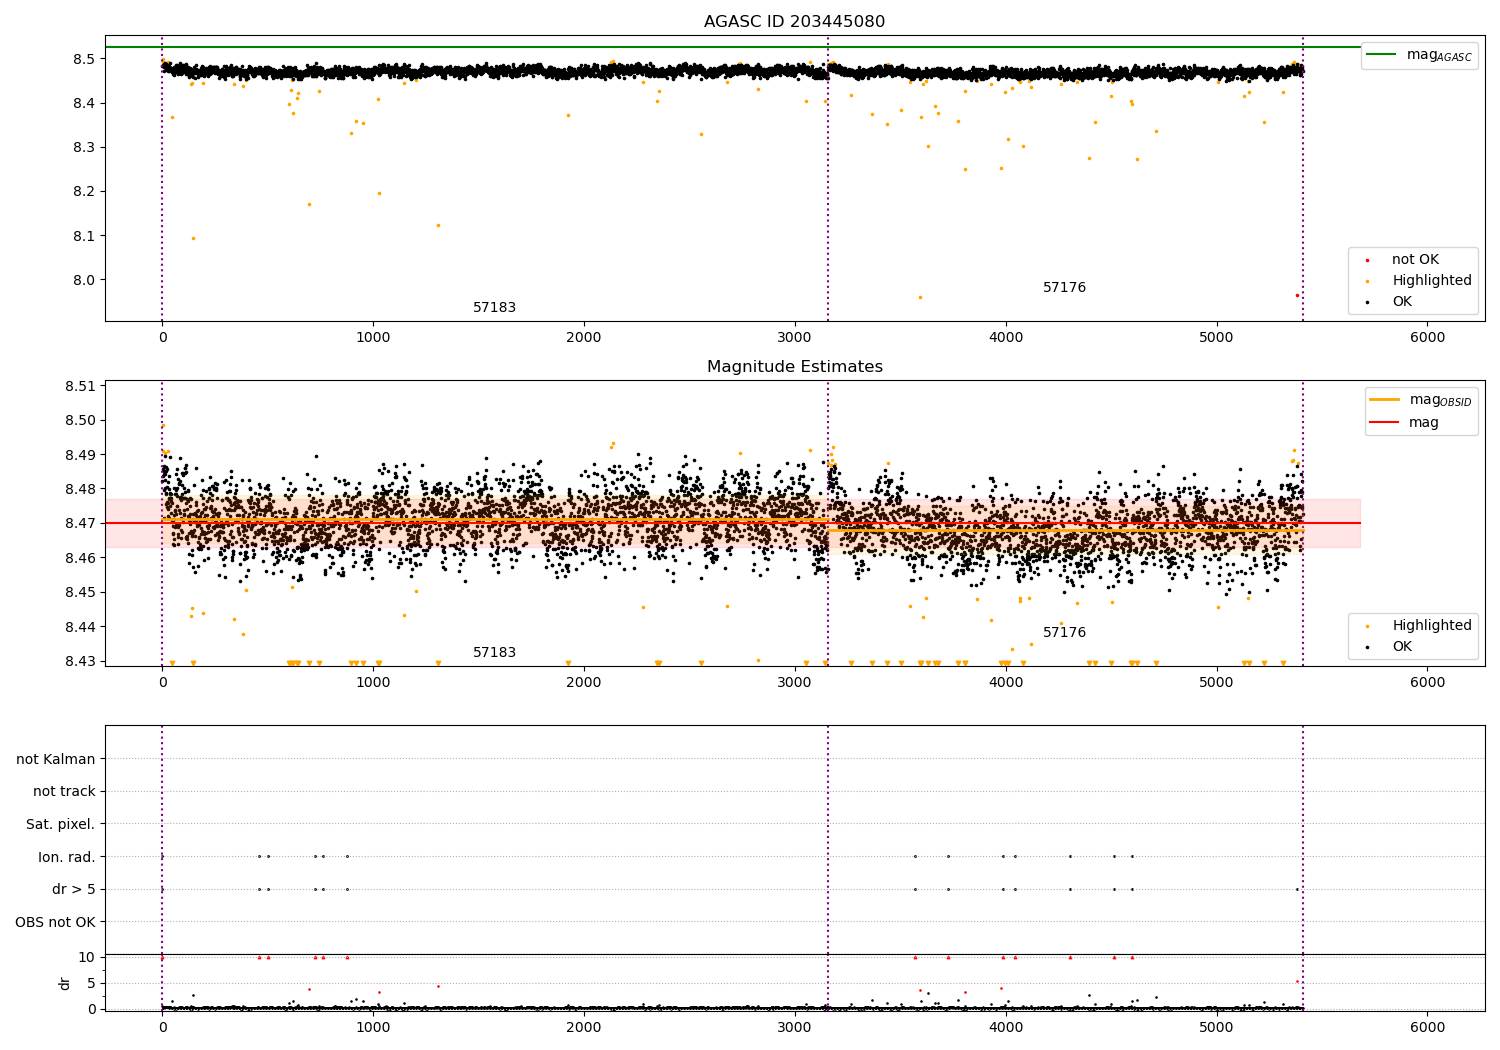Click the 8.5 tick label on top plot
The image size is (1500, 1050).
point(84,59)
